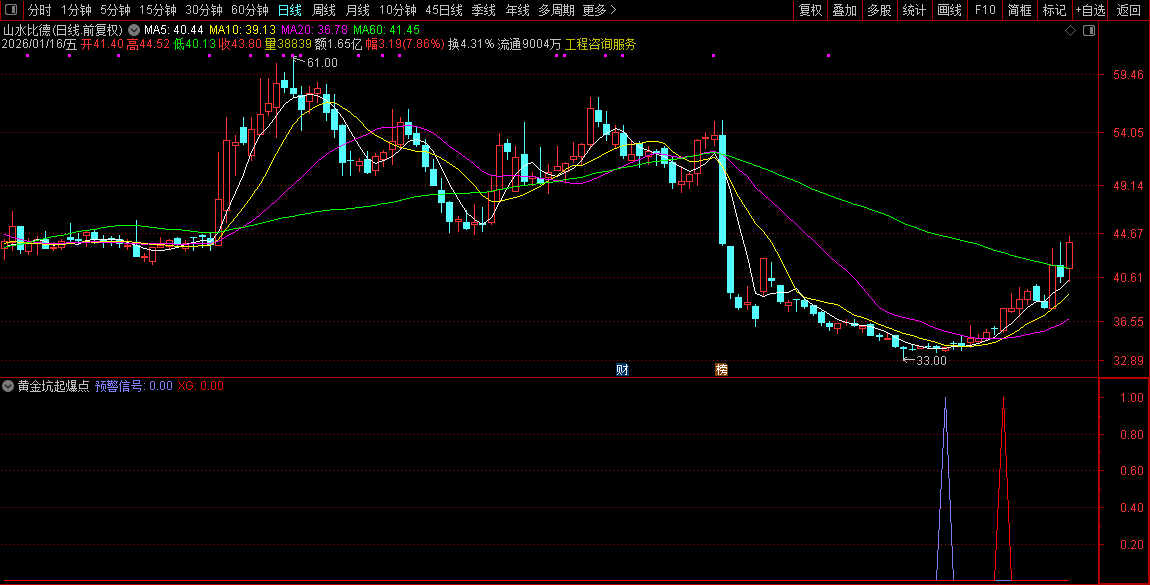The width and height of the screenshot is (1150, 585).
Task: Click the diamond icon above the chart
Action: tap(1070, 30)
